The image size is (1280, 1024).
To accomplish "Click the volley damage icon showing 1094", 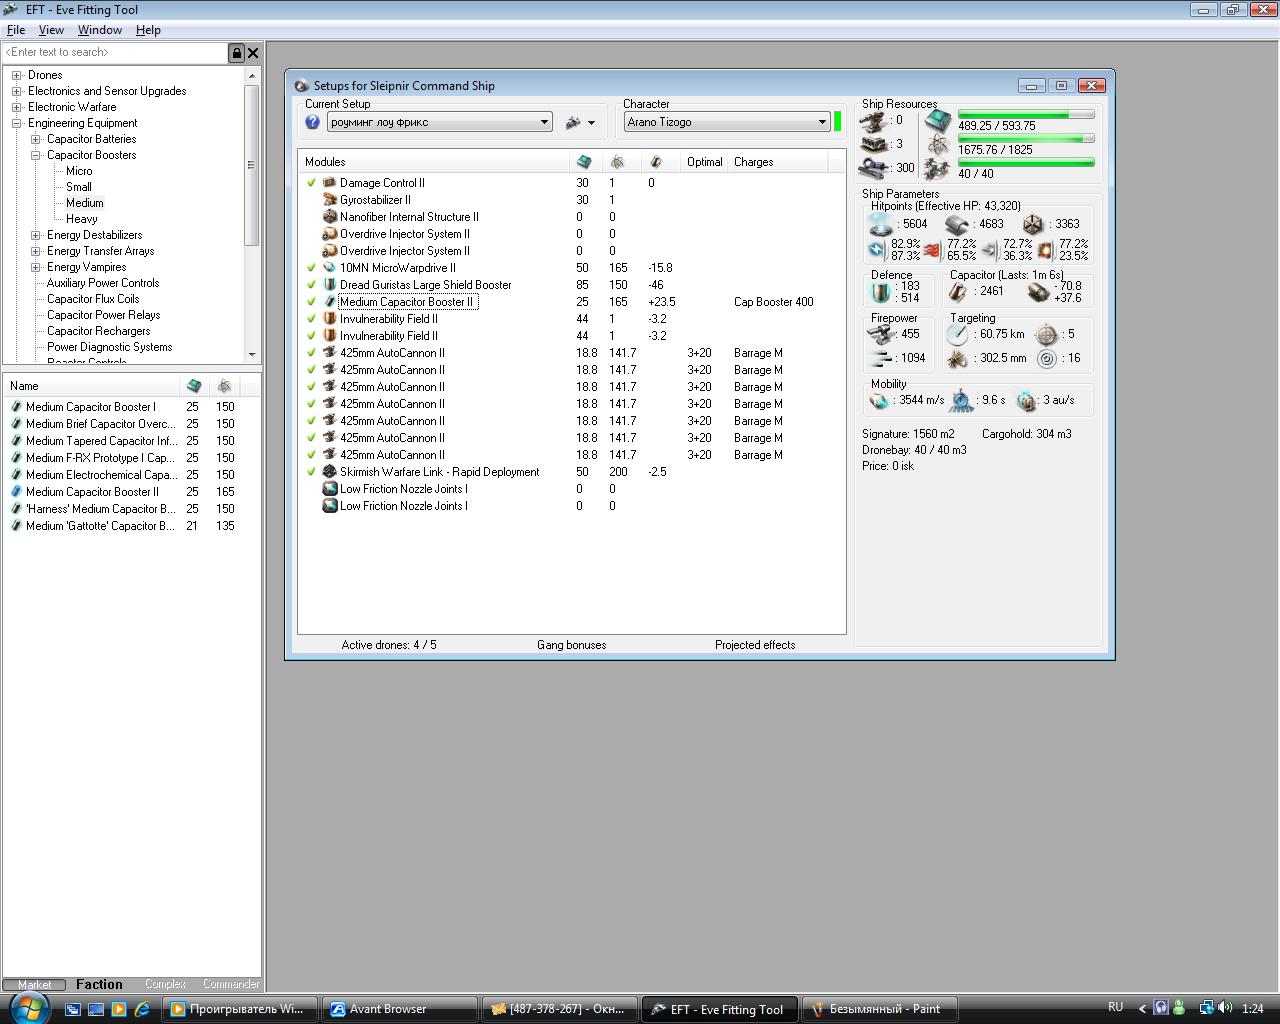I will pos(881,358).
